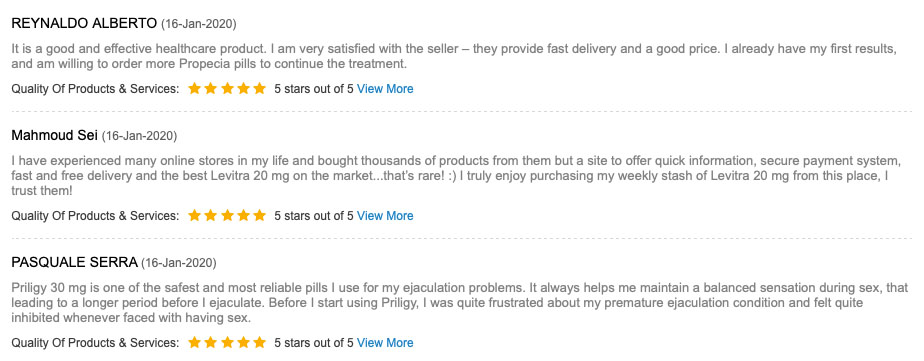This screenshot has height=361, width=924.
Task: Click fourth star in Pasquale Serra's rating
Action: click(243, 342)
